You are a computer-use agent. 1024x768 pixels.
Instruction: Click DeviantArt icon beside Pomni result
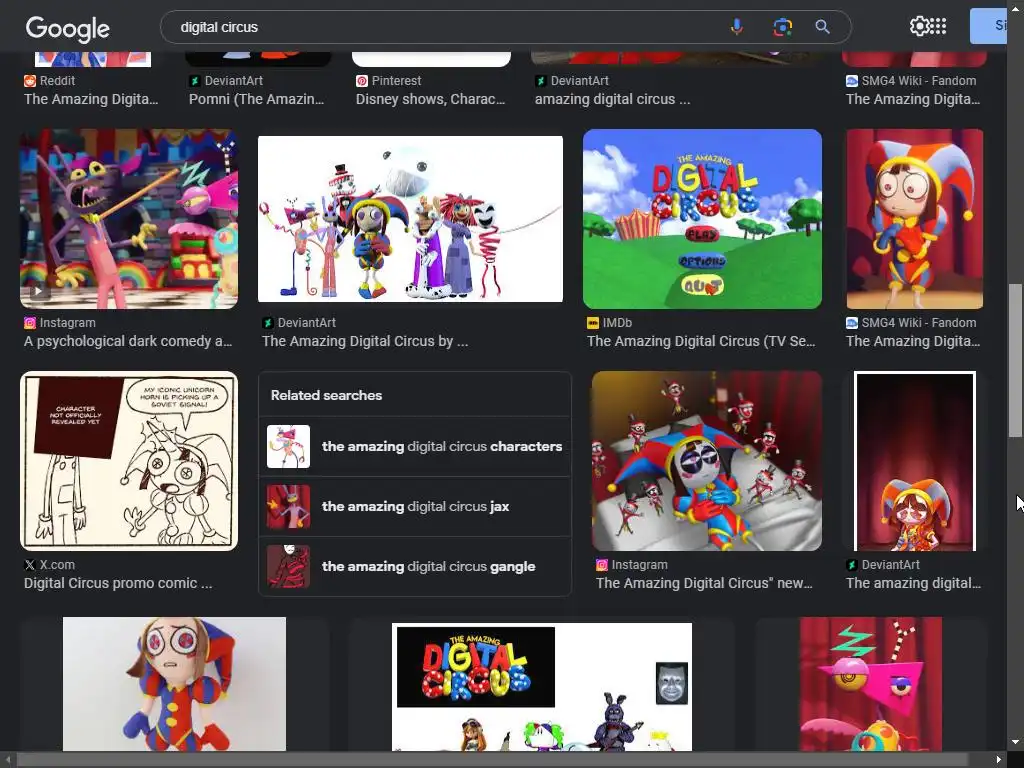(195, 81)
